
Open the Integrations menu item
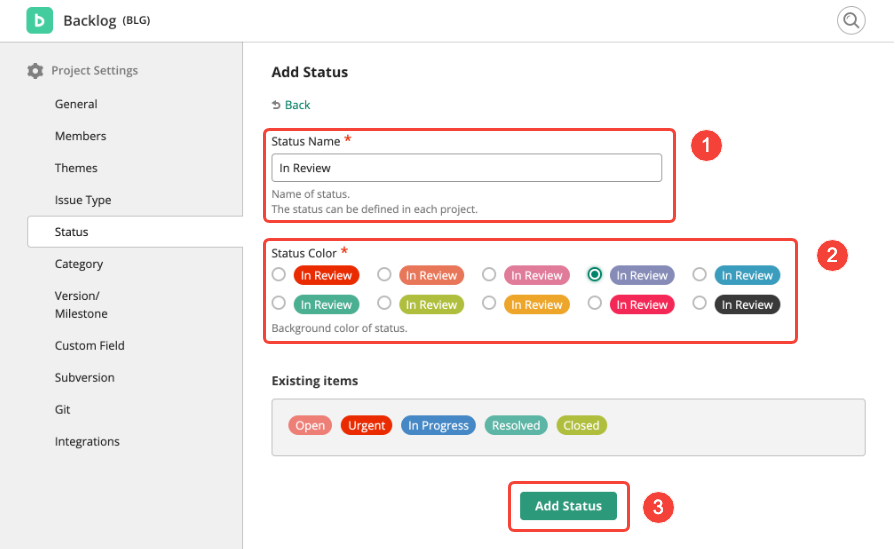[x=87, y=442]
